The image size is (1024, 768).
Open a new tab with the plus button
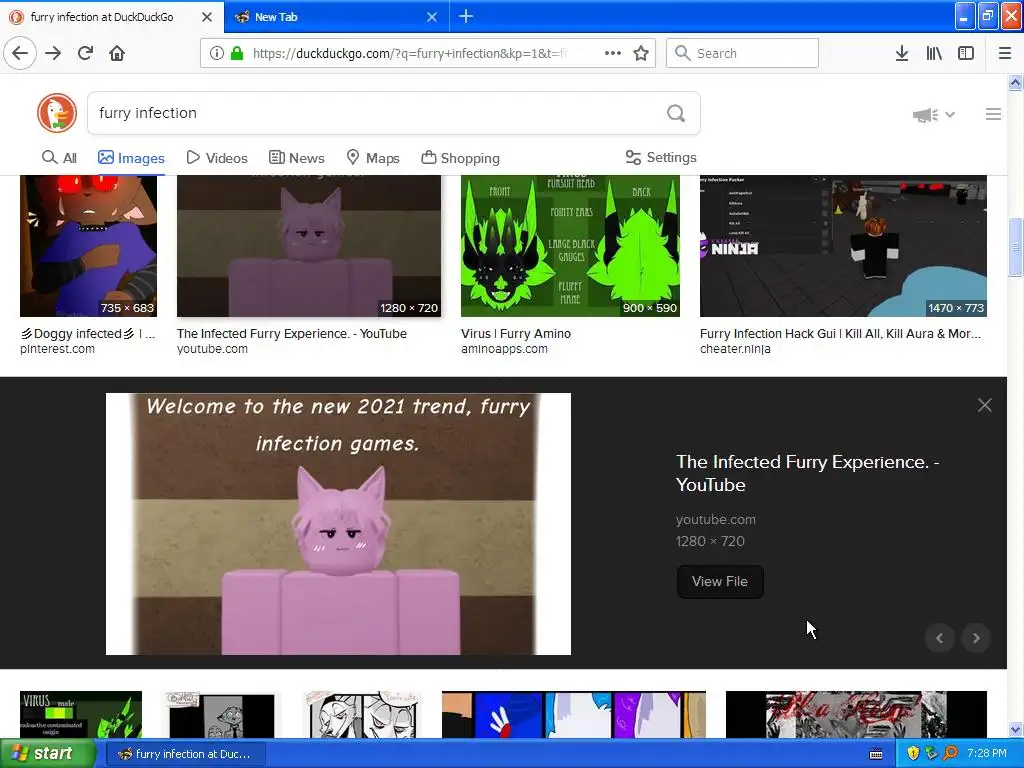coord(466,16)
